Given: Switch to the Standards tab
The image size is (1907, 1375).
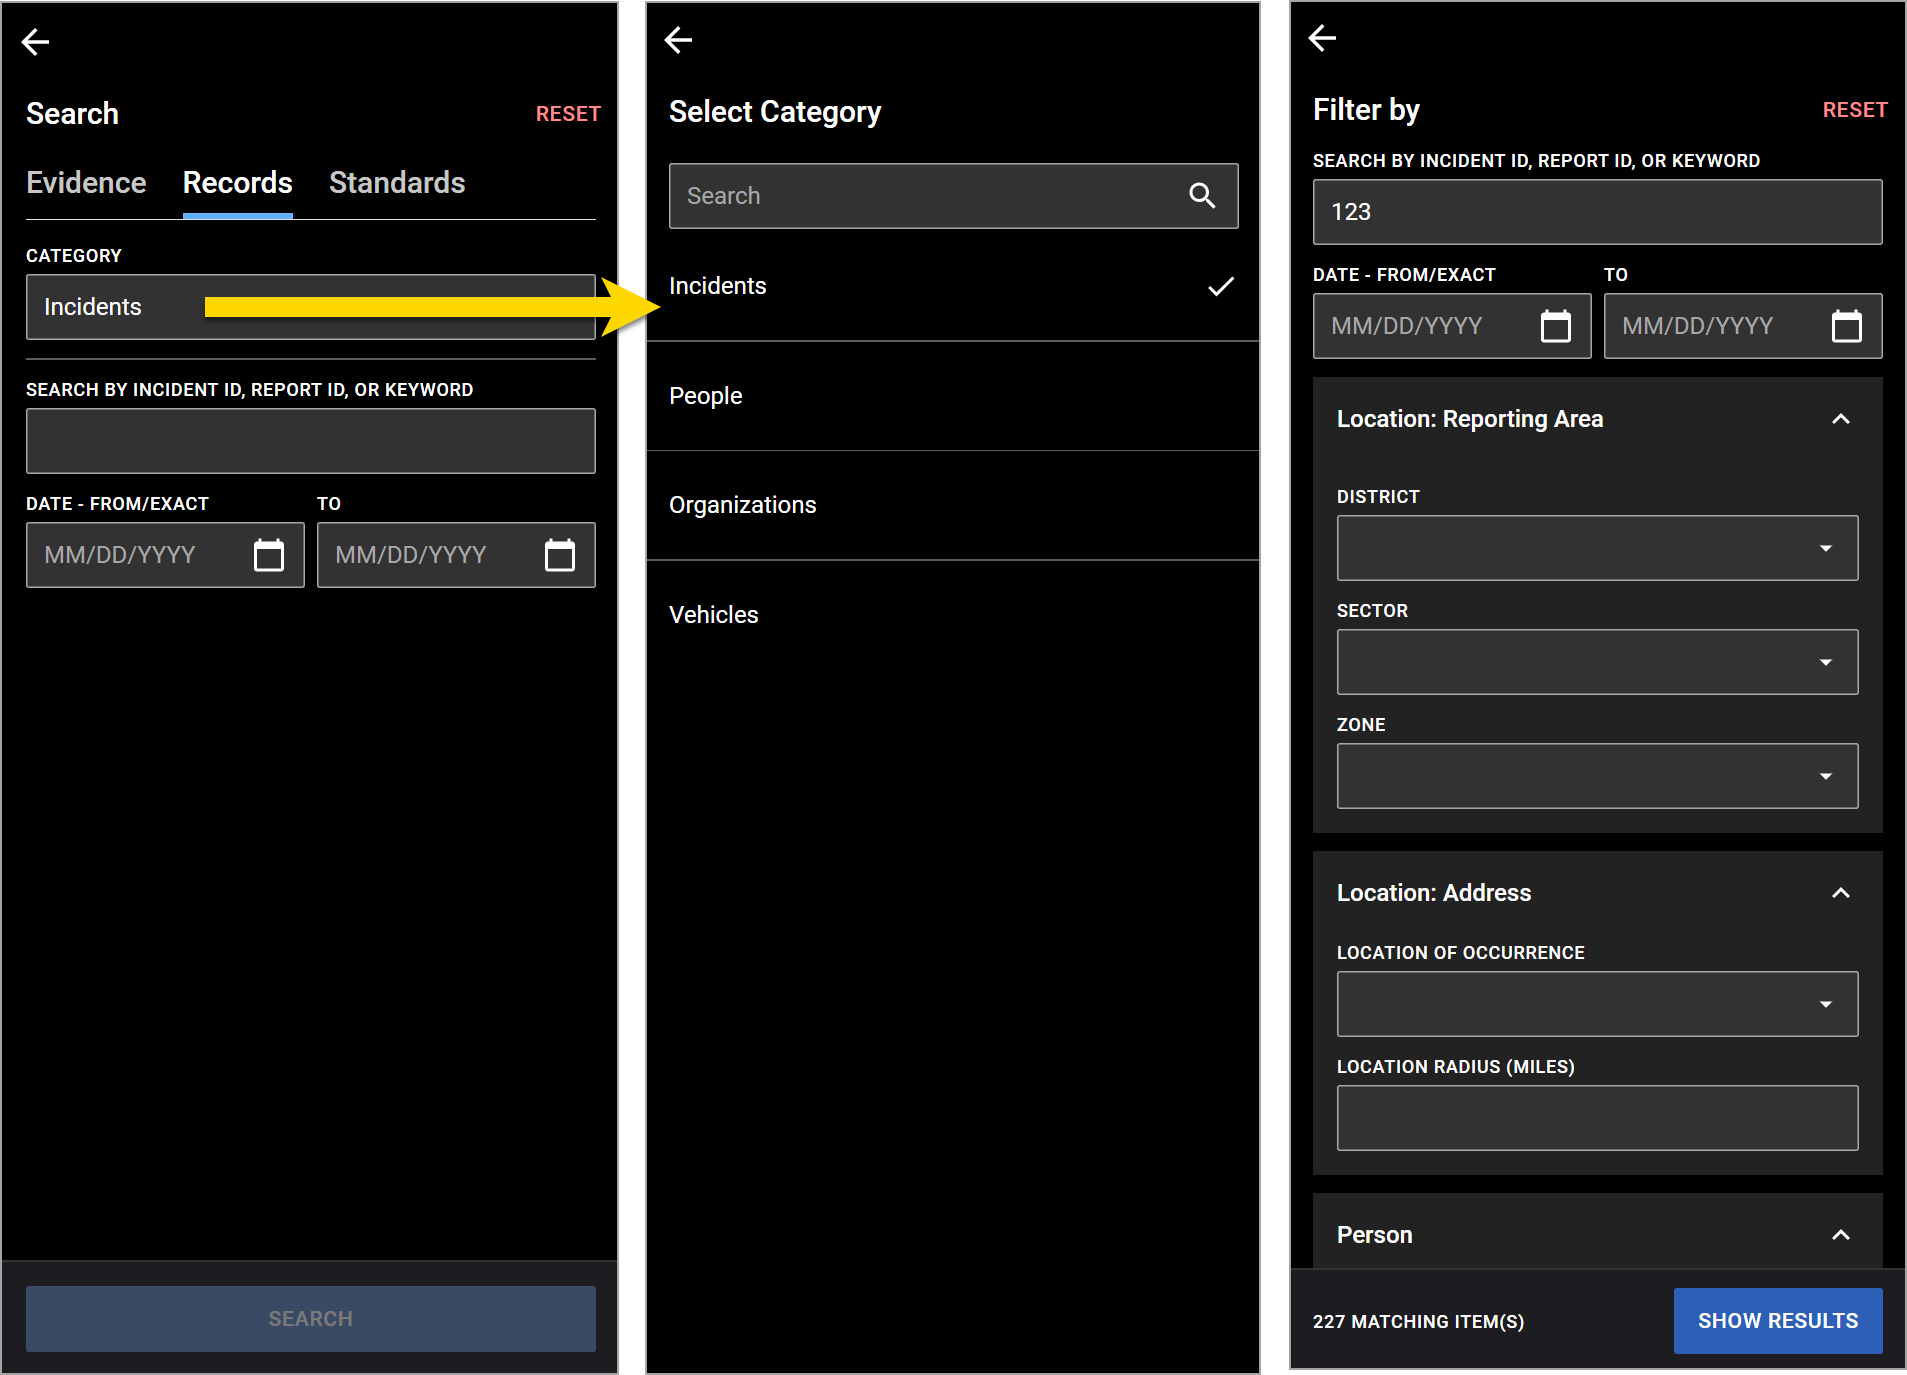Looking at the screenshot, I should (397, 183).
